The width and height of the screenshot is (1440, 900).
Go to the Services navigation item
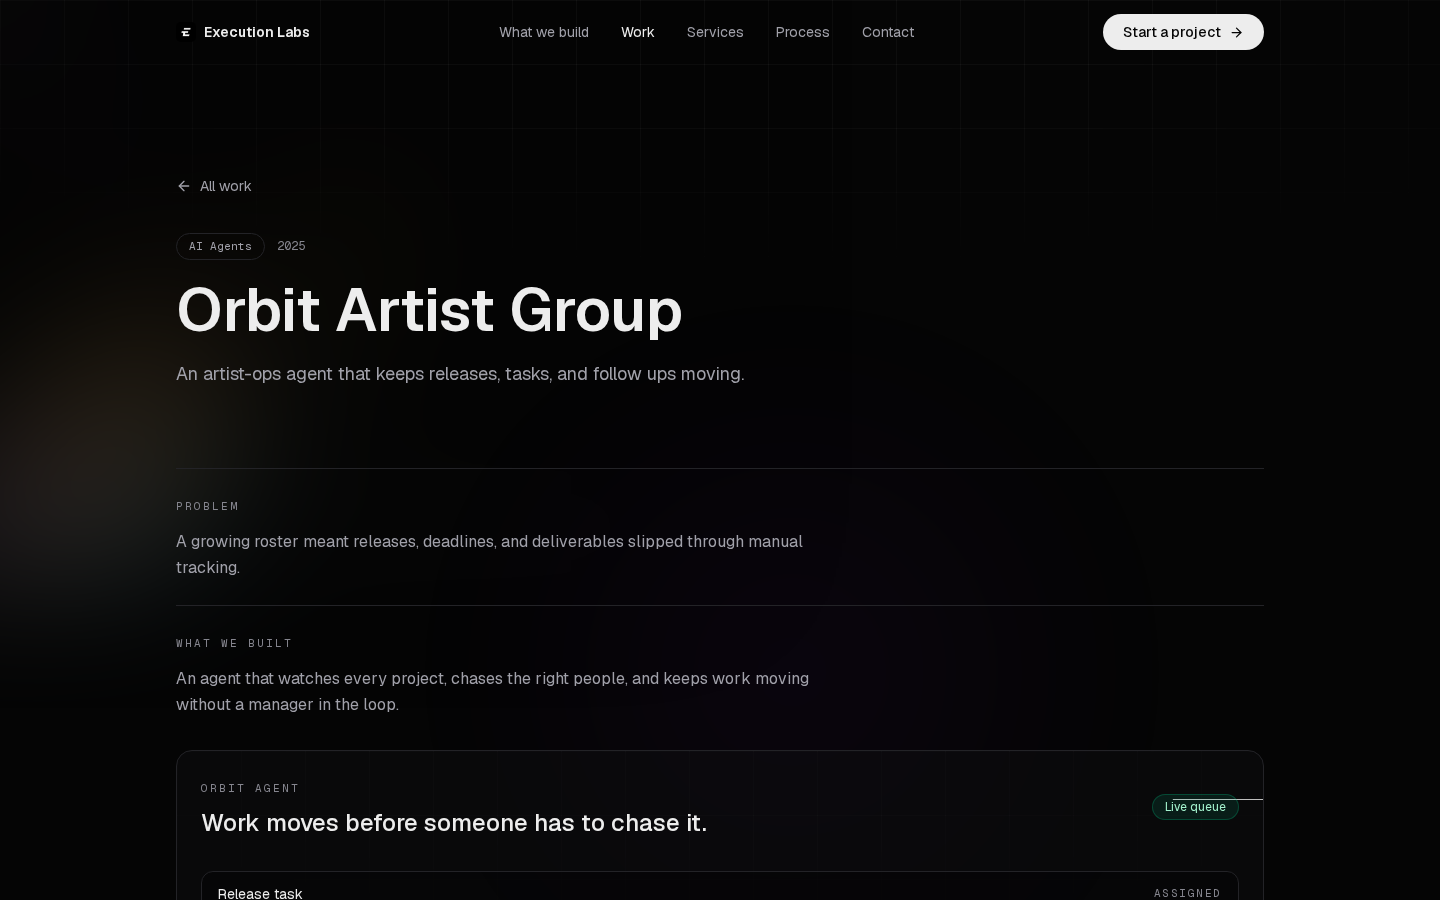[x=715, y=32]
